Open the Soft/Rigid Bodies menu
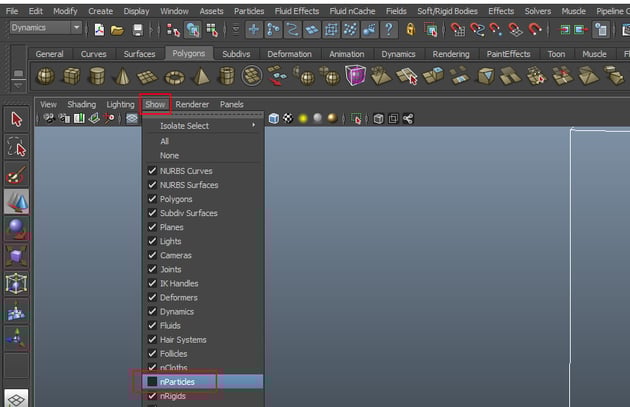This screenshot has height=407, width=630. [447, 11]
